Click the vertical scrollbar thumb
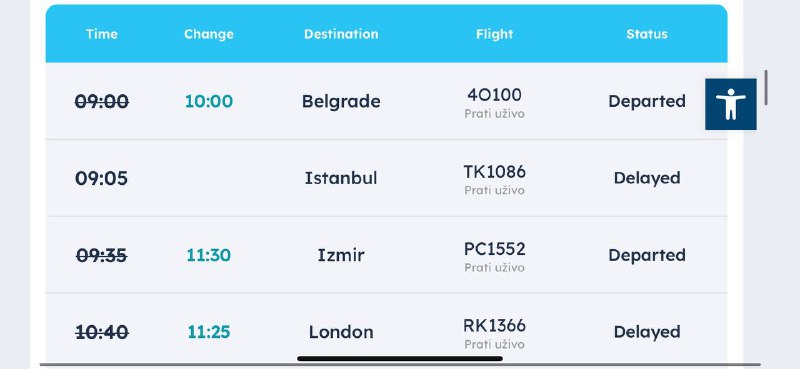This screenshot has height=369, width=800. [766, 87]
